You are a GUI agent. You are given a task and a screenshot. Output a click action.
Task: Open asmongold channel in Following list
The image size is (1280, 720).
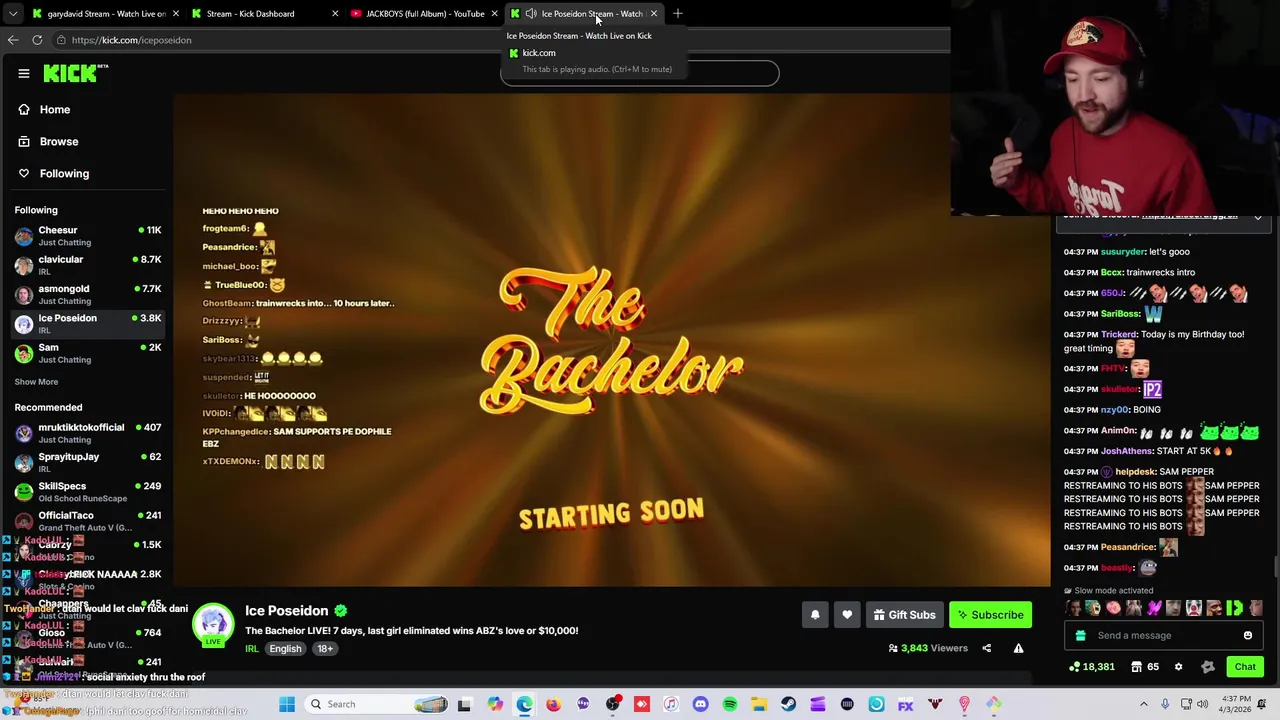pos(88,294)
